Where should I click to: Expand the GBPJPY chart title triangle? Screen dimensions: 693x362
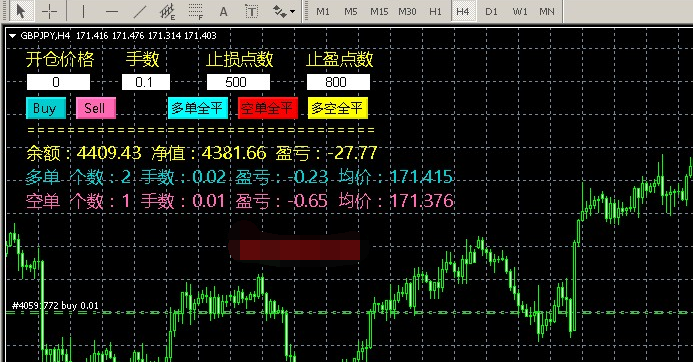pos(12,36)
